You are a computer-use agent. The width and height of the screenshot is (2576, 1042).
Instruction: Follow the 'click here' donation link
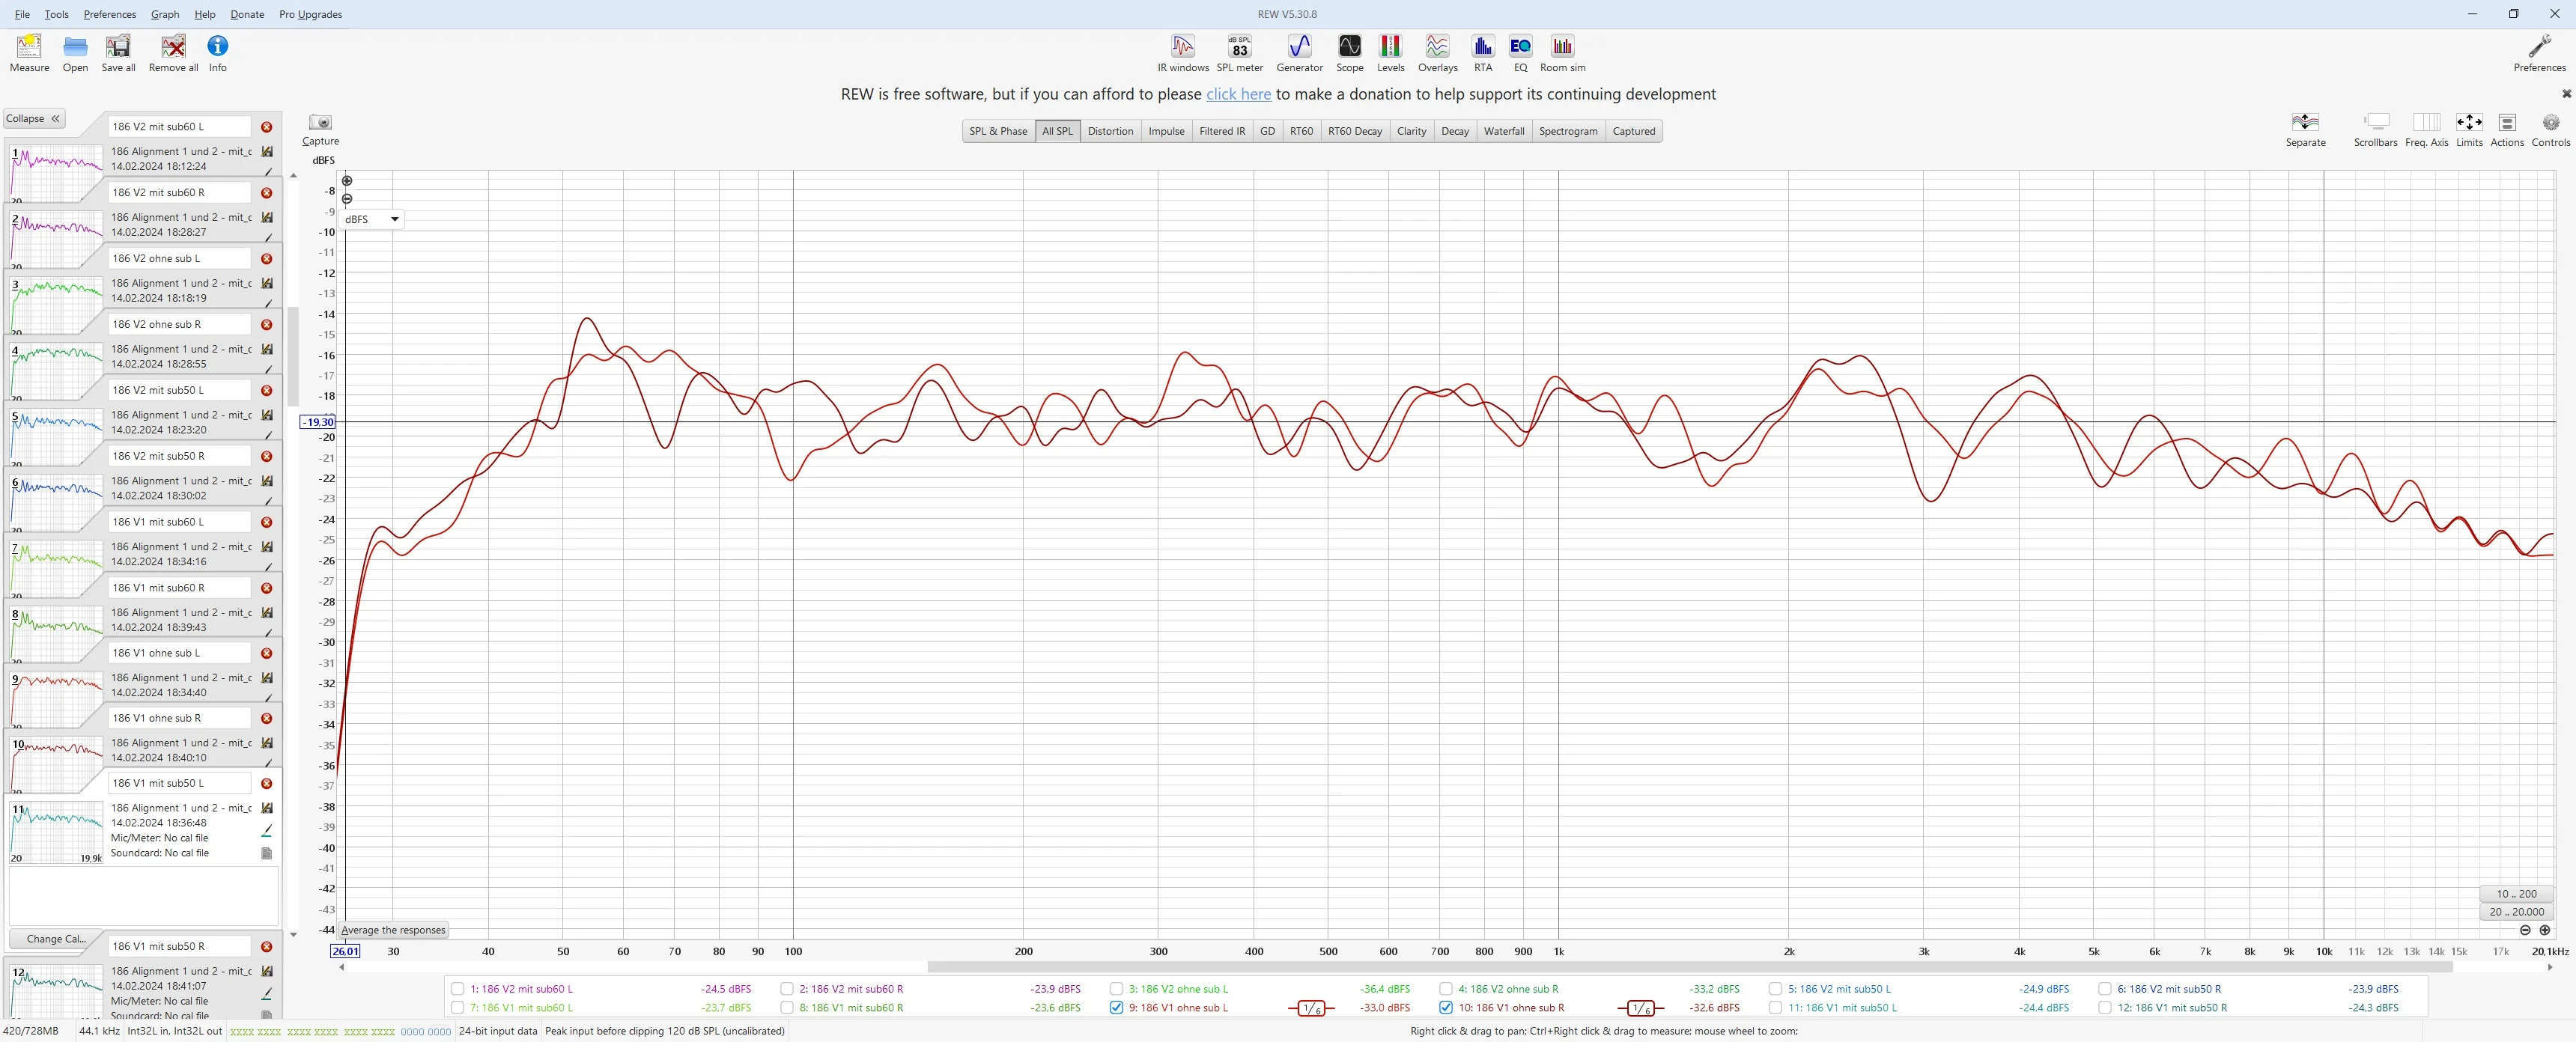point(1238,94)
